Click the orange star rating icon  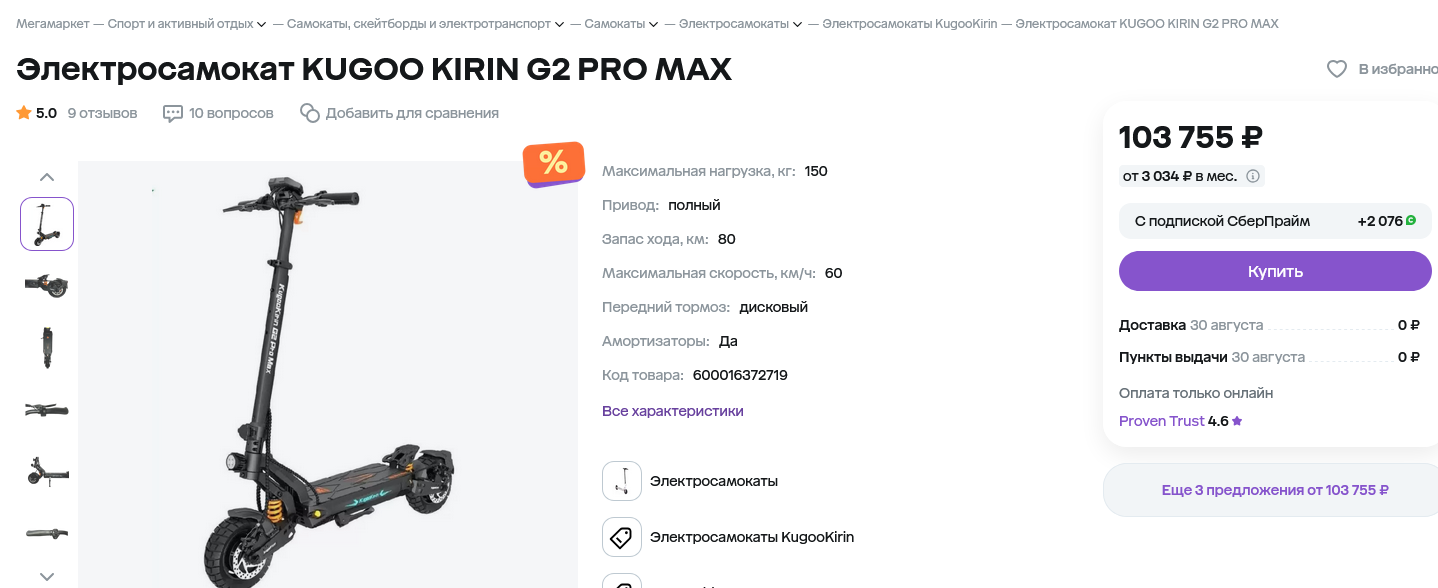(24, 113)
